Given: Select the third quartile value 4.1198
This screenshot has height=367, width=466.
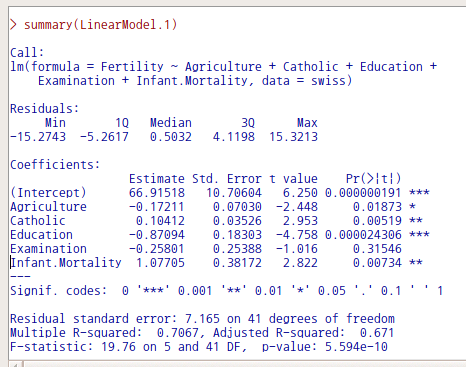Looking at the screenshot, I should 234,137.
